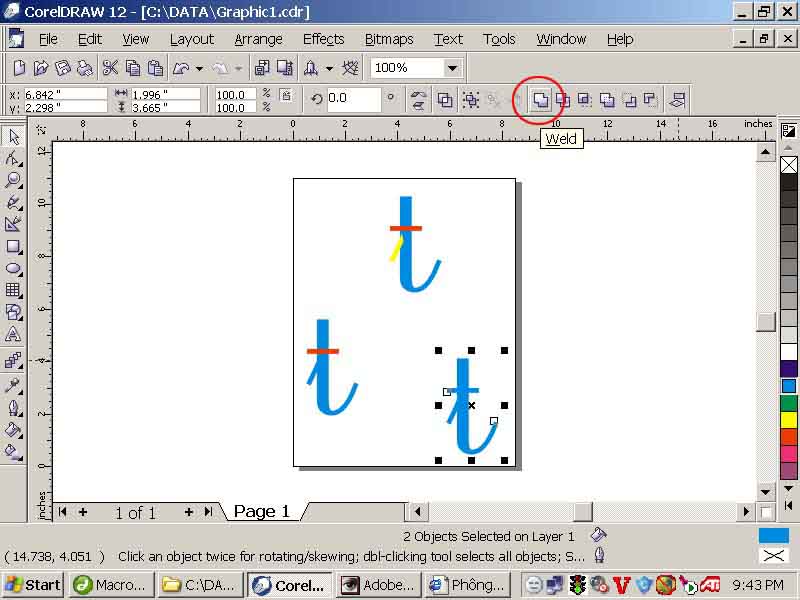
Task: Cut the selected objects
Action: pyautogui.click(x=110, y=68)
